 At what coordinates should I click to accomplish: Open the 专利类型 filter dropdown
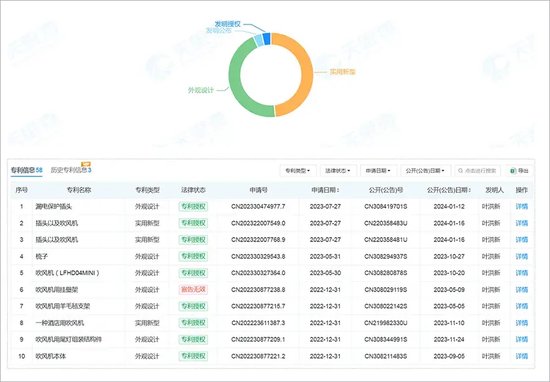[298, 171]
